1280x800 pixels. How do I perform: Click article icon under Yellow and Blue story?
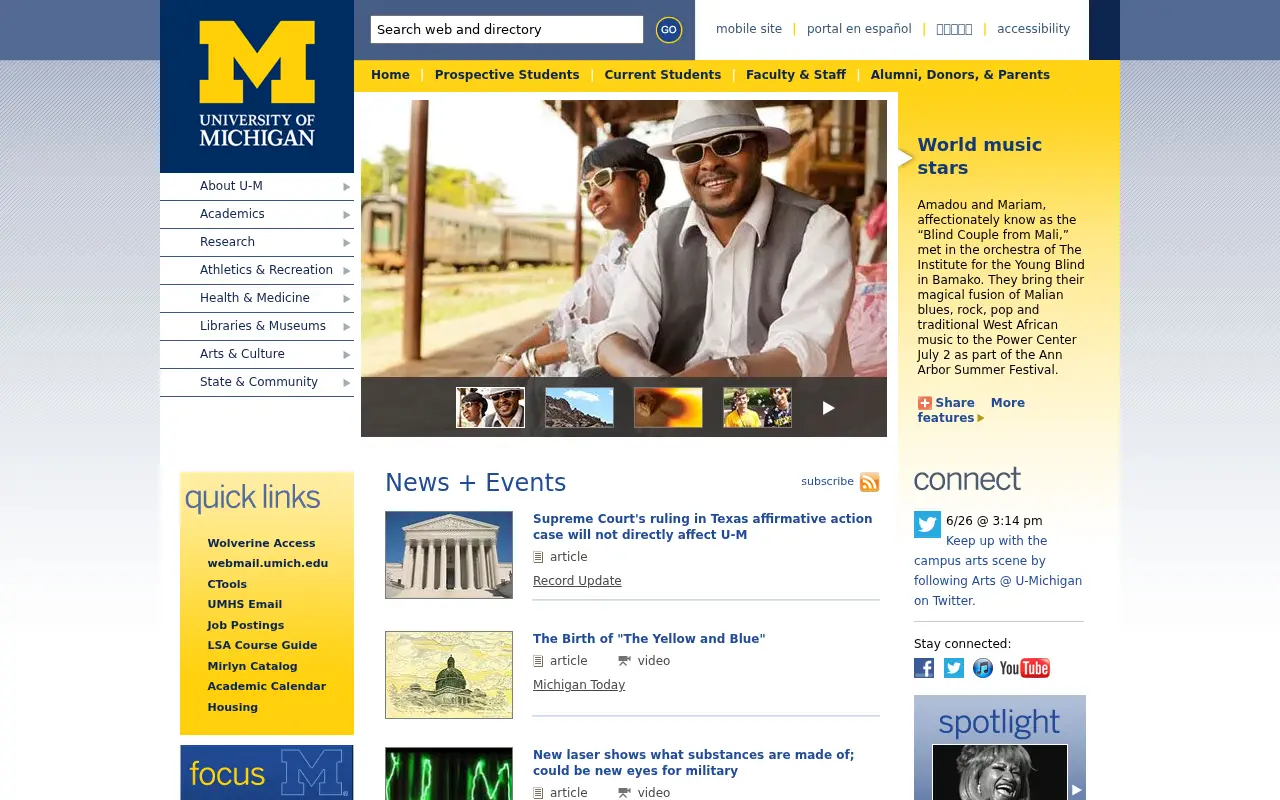pos(538,661)
